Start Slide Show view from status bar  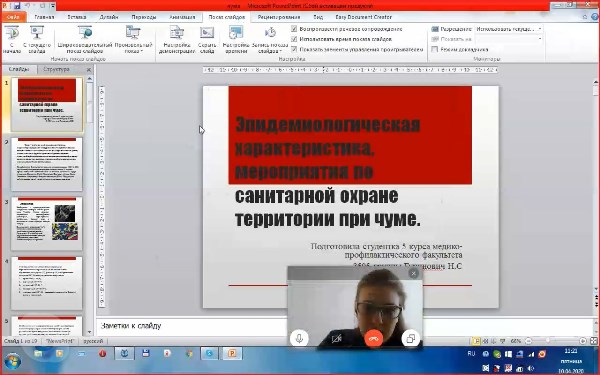503,341
